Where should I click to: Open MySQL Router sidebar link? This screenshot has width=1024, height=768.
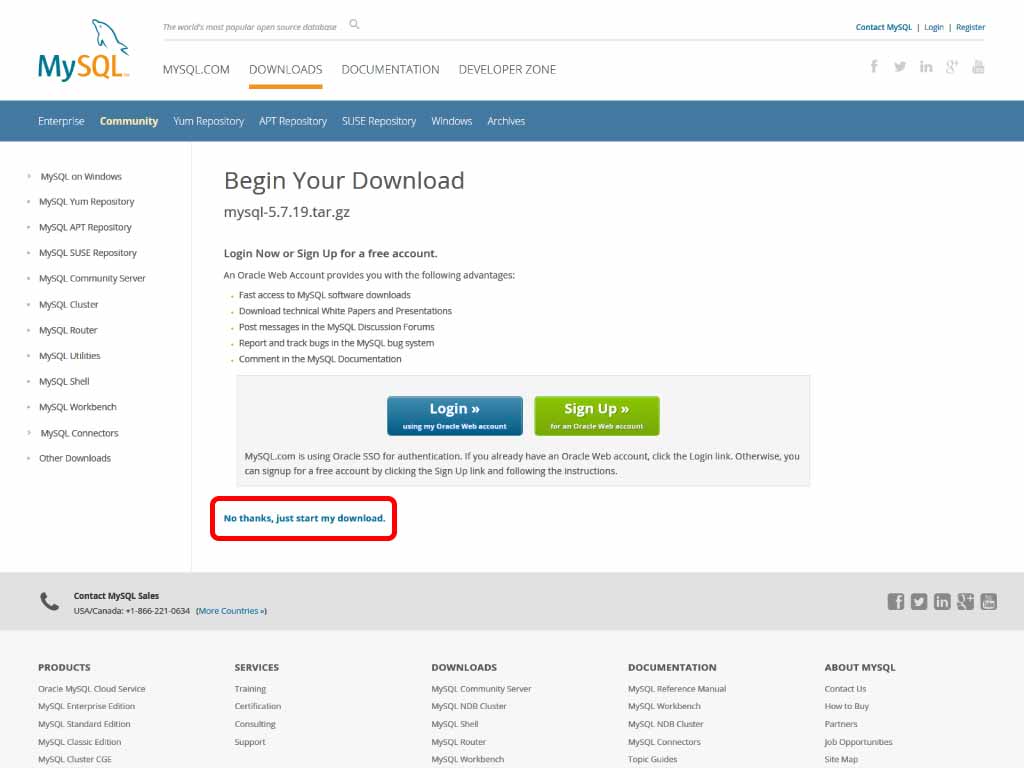pyautogui.click(x=68, y=330)
